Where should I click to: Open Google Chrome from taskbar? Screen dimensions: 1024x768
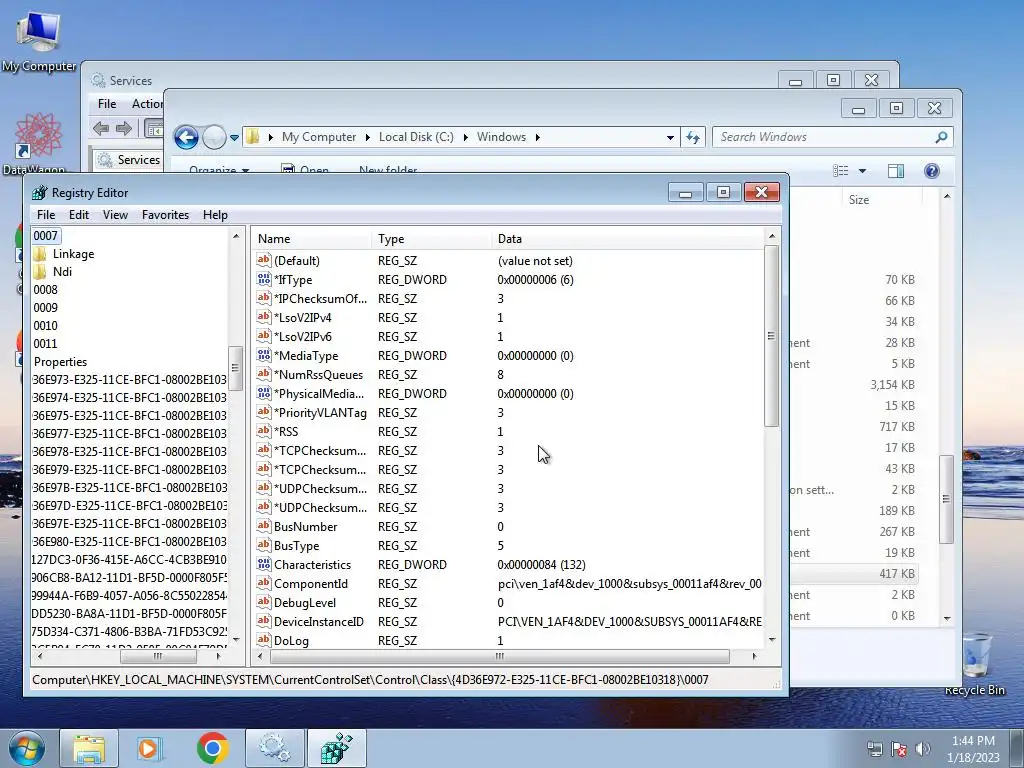coord(212,748)
